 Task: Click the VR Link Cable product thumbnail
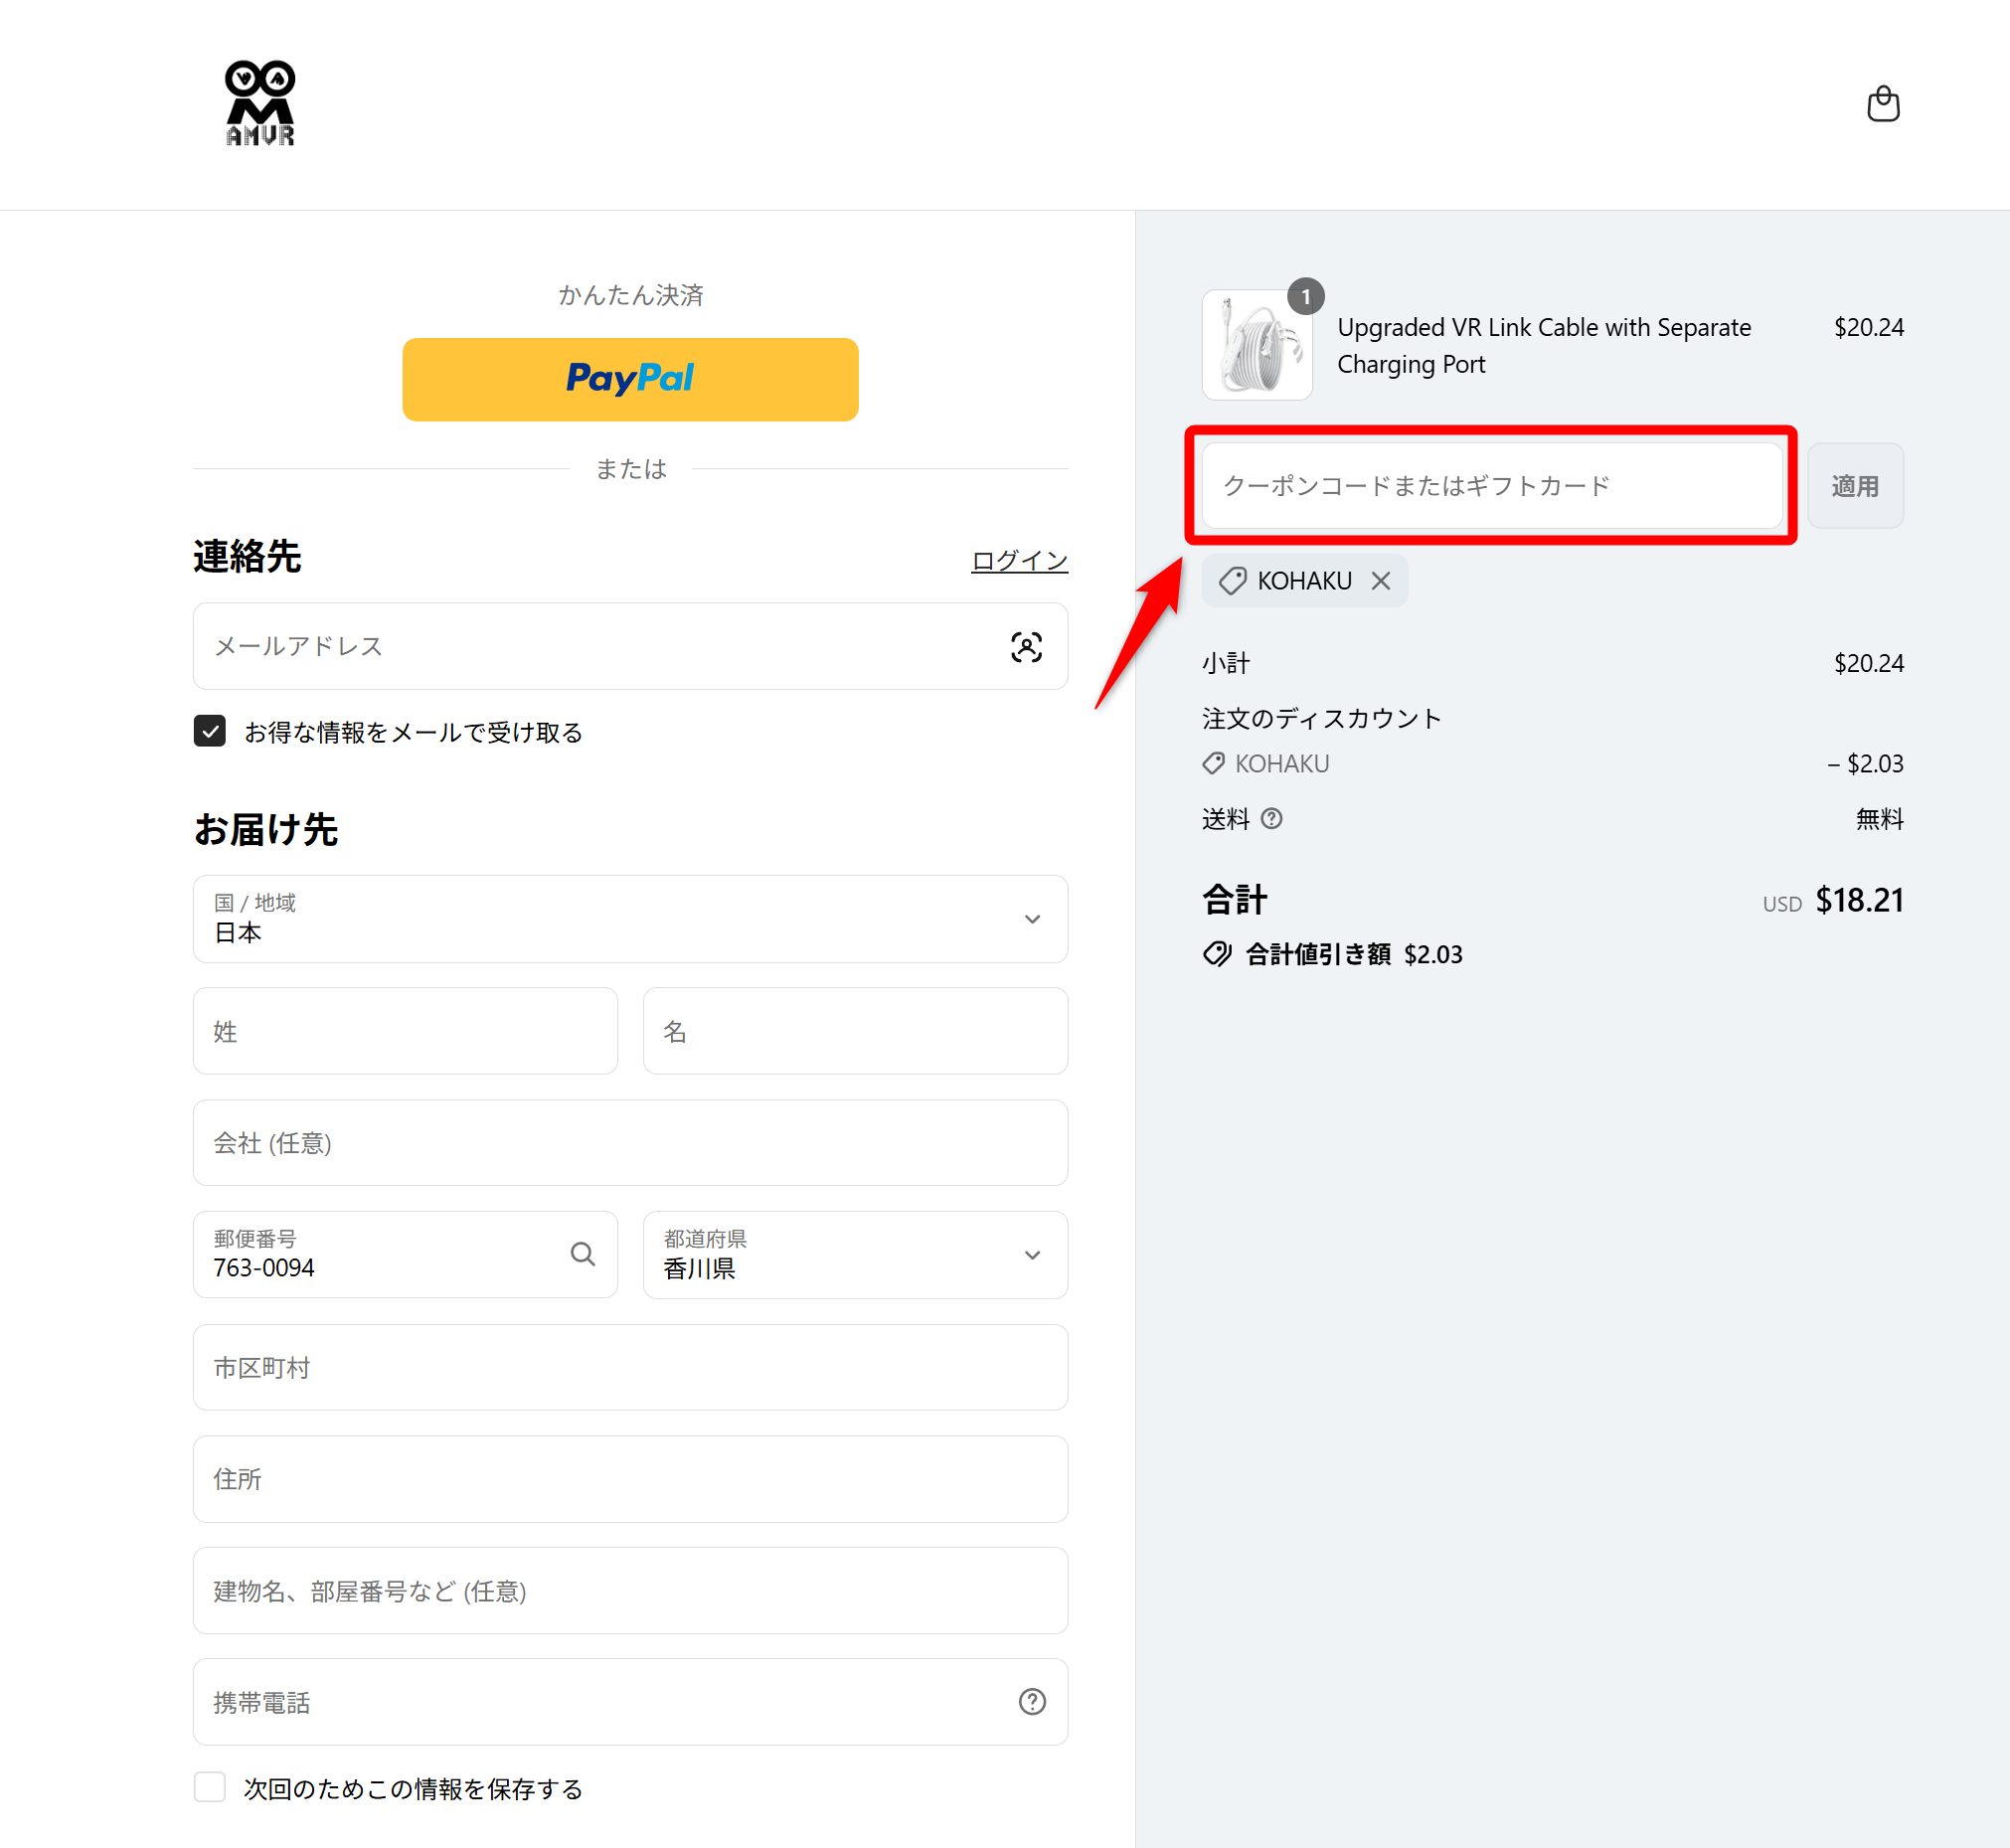pyautogui.click(x=1257, y=345)
